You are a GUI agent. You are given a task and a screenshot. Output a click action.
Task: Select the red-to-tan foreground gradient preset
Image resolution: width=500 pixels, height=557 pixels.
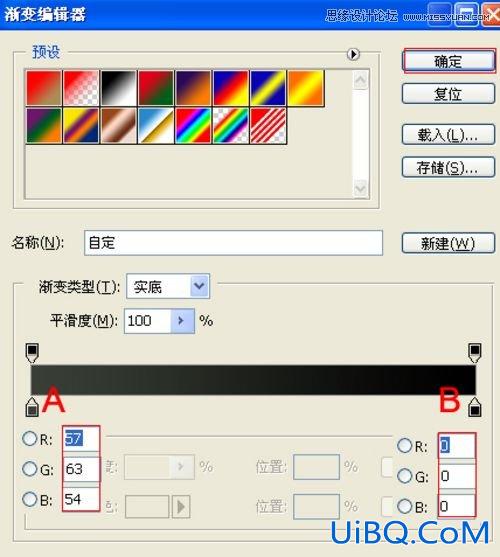pos(44,88)
